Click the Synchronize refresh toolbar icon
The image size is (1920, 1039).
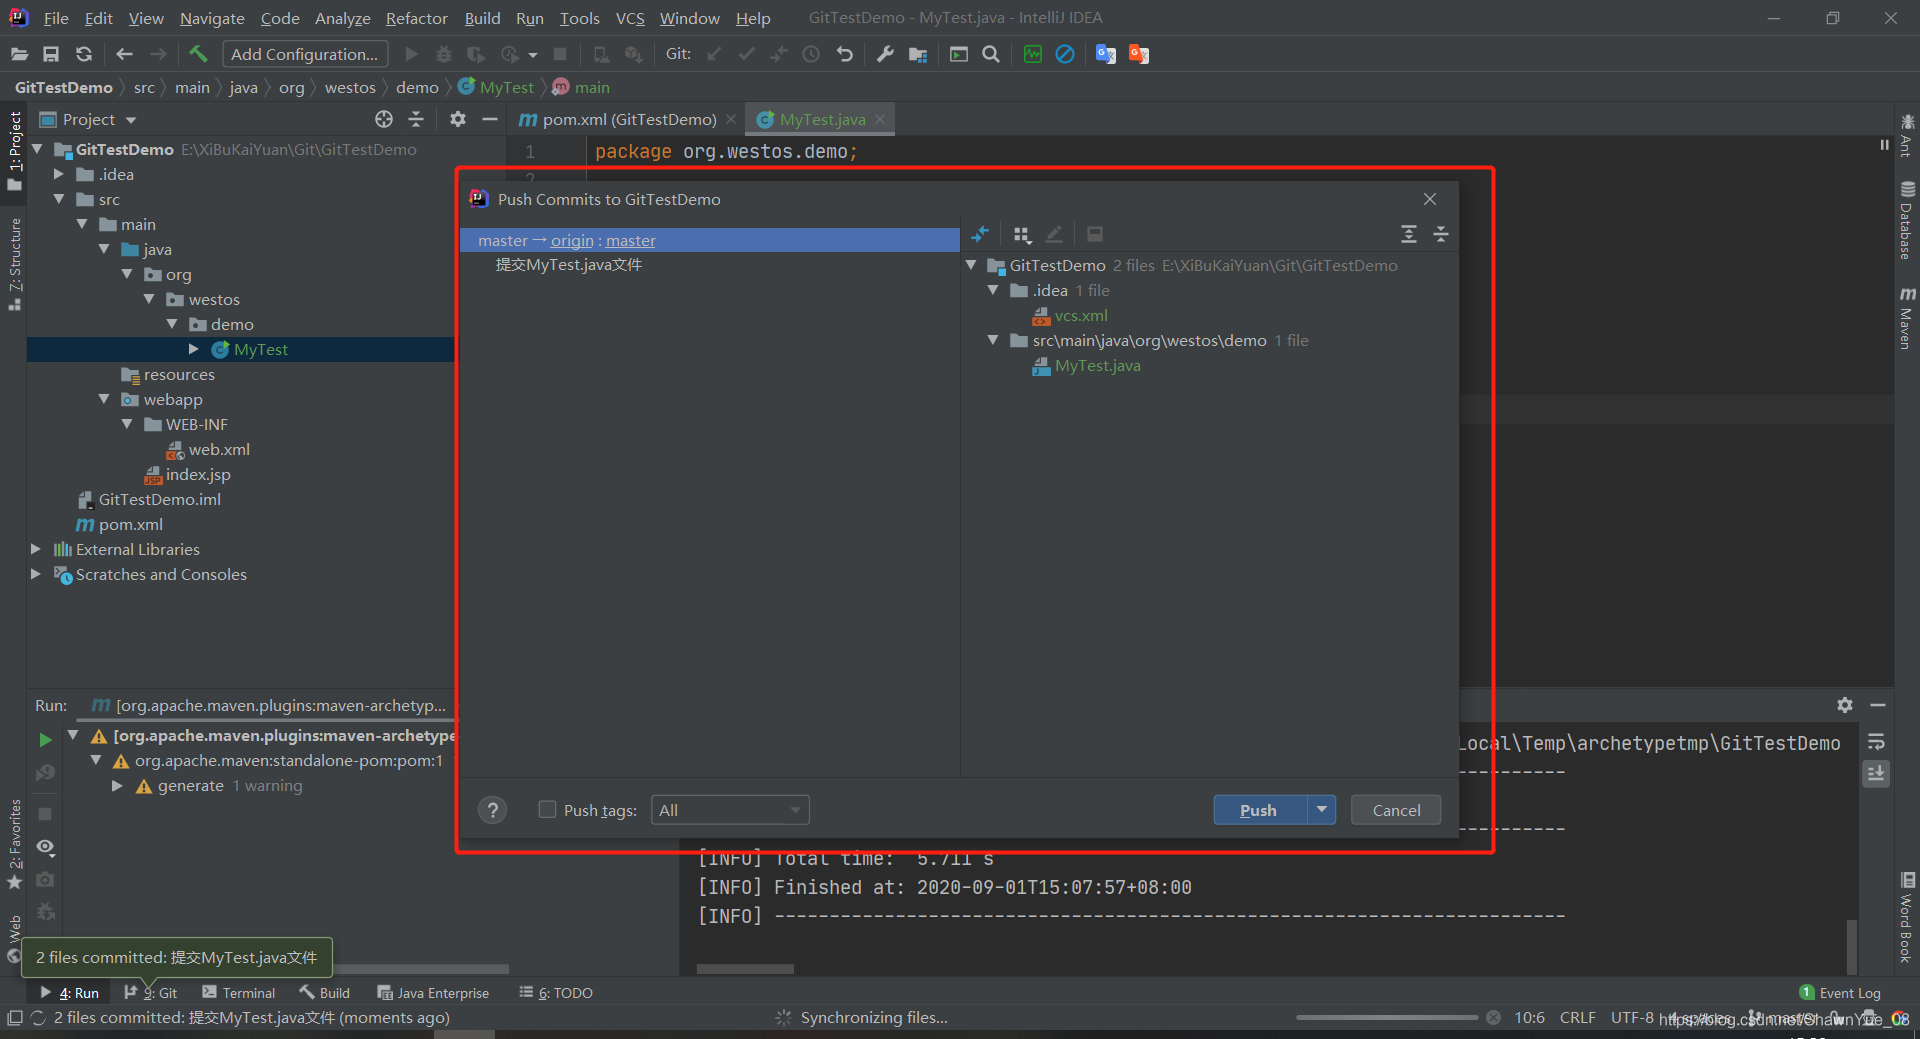point(84,54)
